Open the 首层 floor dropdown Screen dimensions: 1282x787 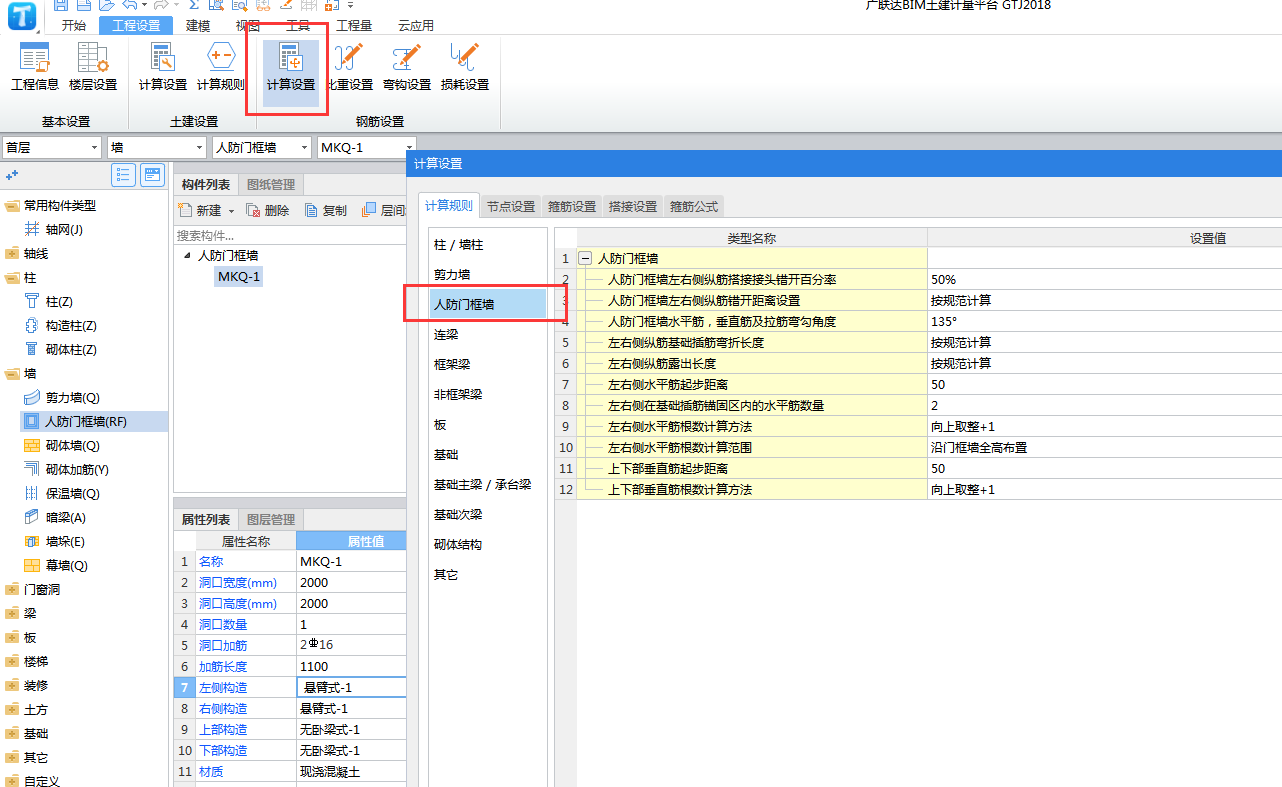pyautogui.click(x=95, y=148)
